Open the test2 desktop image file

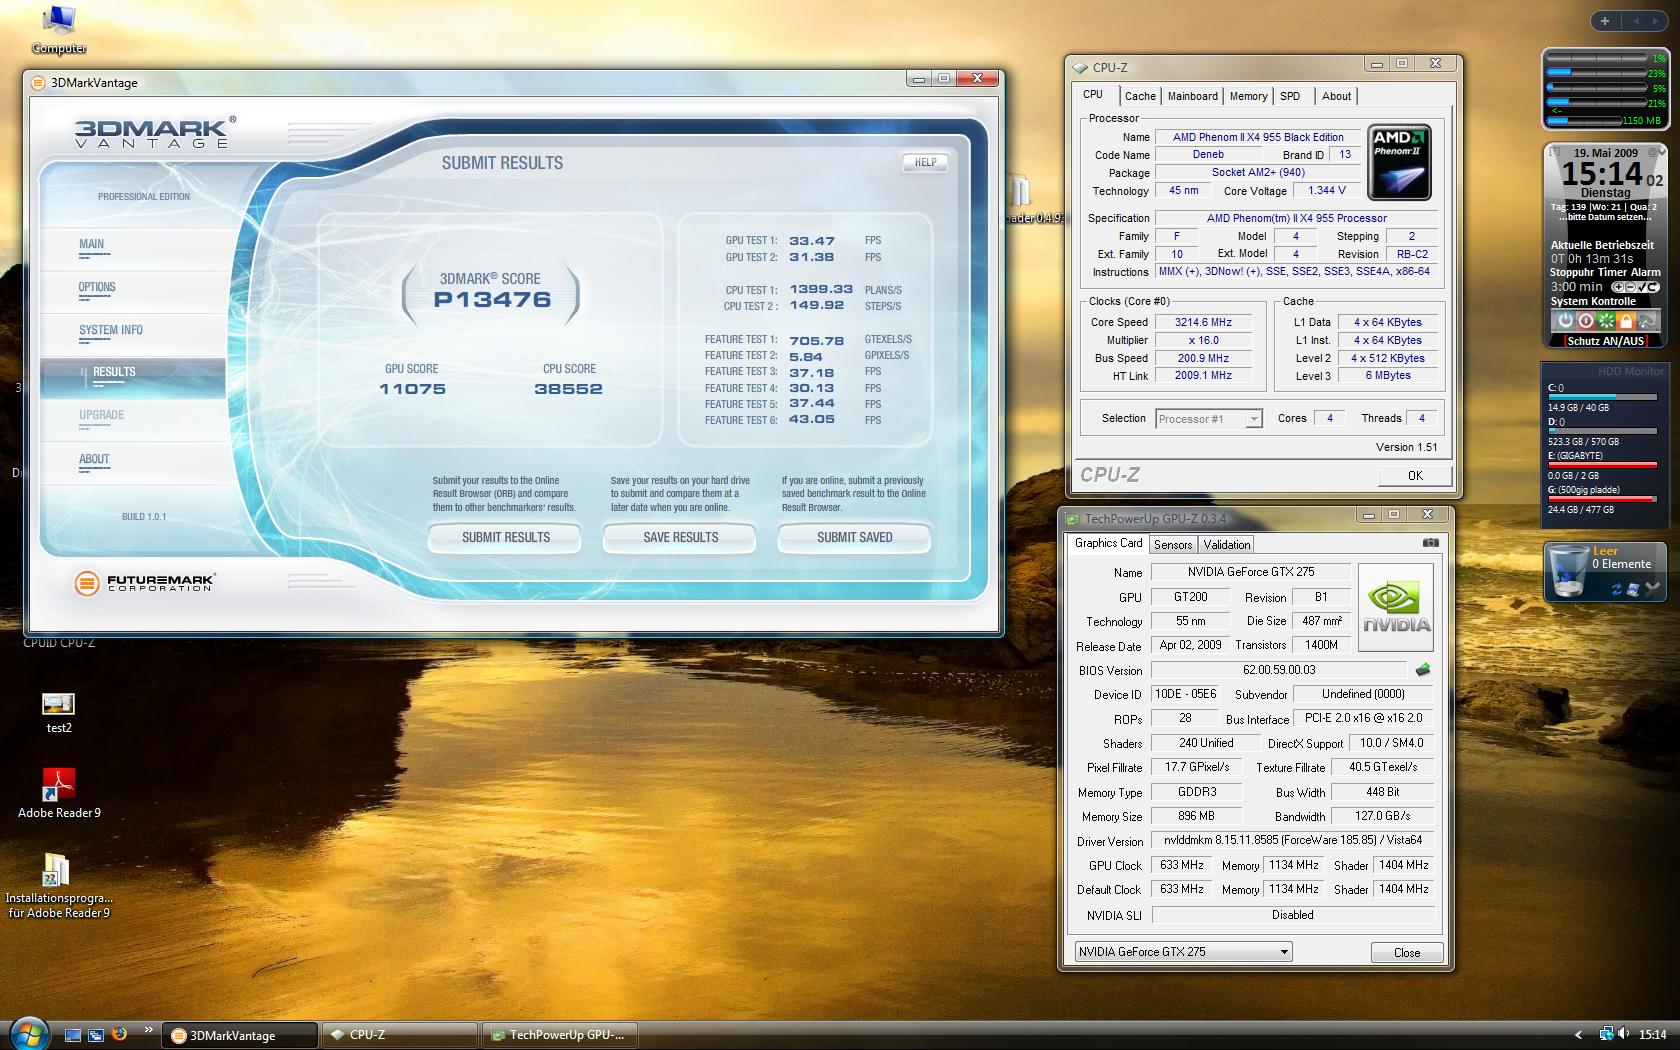(x=59, y=713)
